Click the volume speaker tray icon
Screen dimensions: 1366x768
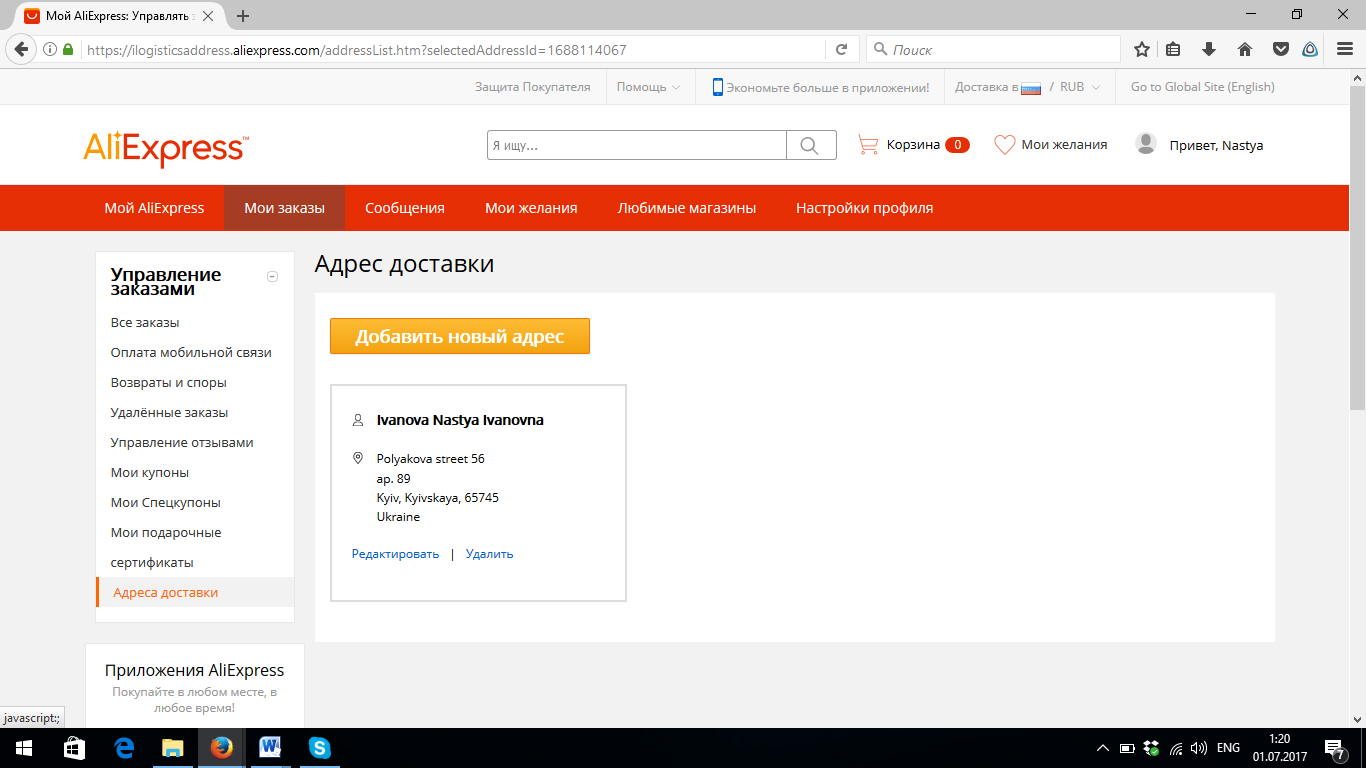point(1199,748)
